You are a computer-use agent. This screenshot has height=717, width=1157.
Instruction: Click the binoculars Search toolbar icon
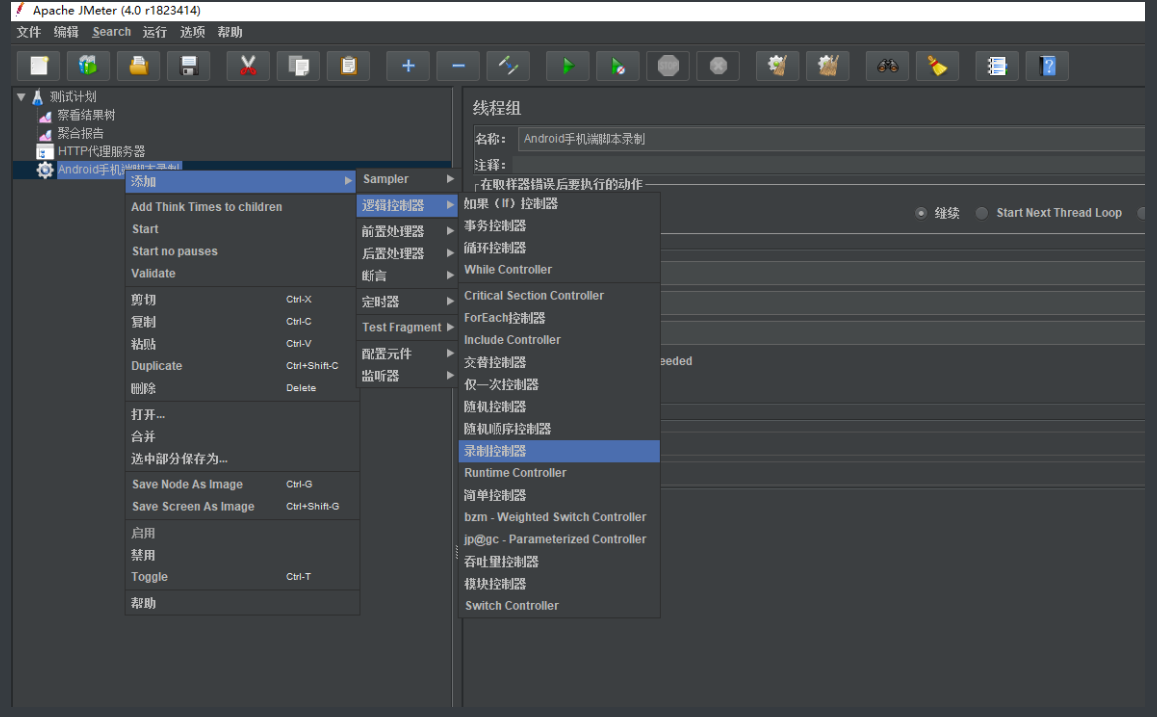click(x=888, y=66)
